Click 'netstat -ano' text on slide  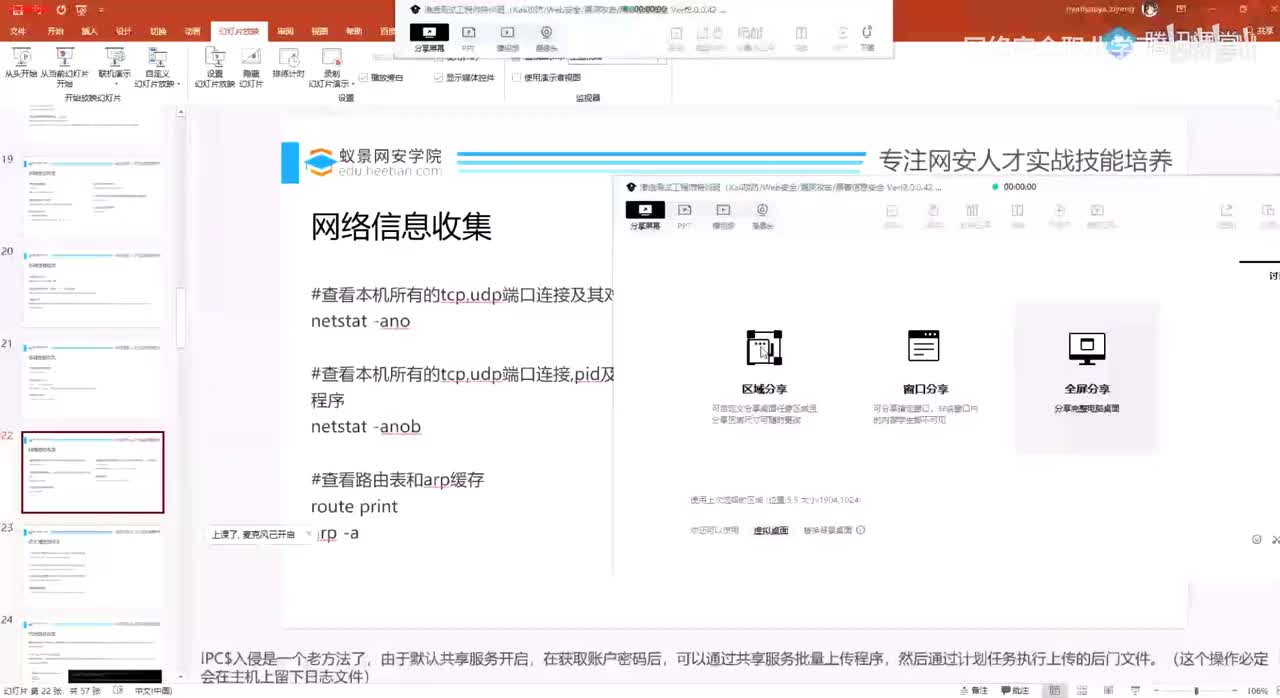(361, 322)
